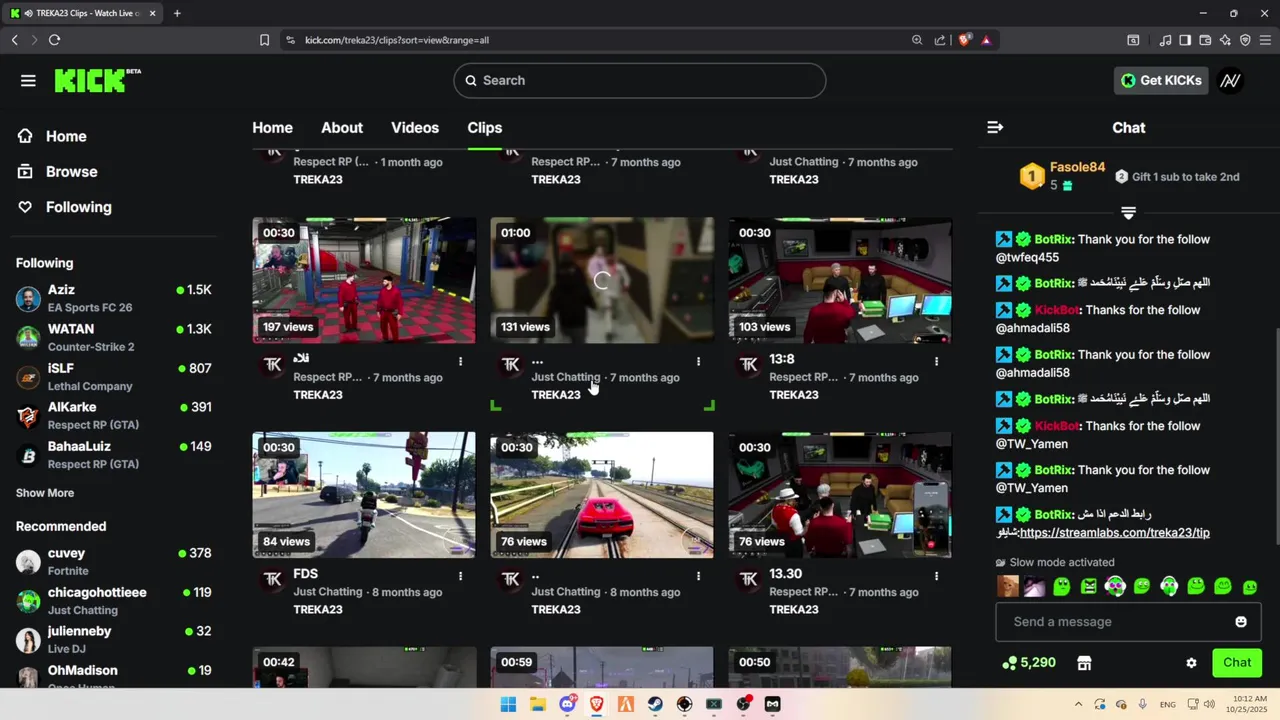Expand followed channels with Show More
Viewport: 1280px width, 720px height.
click(45, 493)
